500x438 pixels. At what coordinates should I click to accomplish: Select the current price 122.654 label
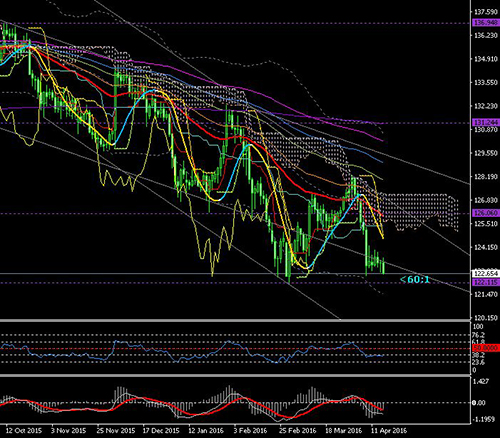[486, 273]
